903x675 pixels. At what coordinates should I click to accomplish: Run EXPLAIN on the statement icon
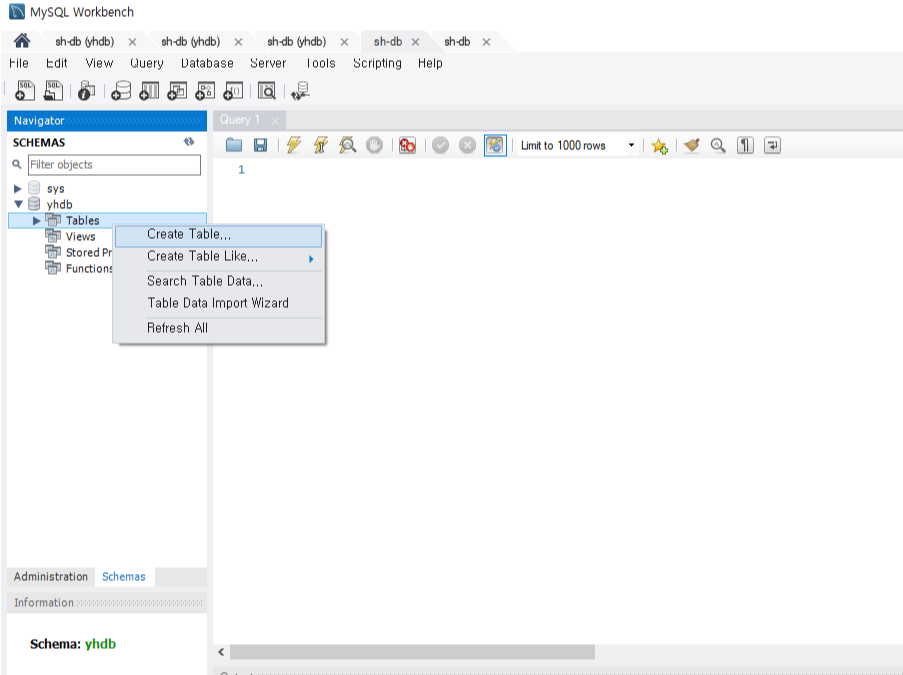[x=347, y=145]
